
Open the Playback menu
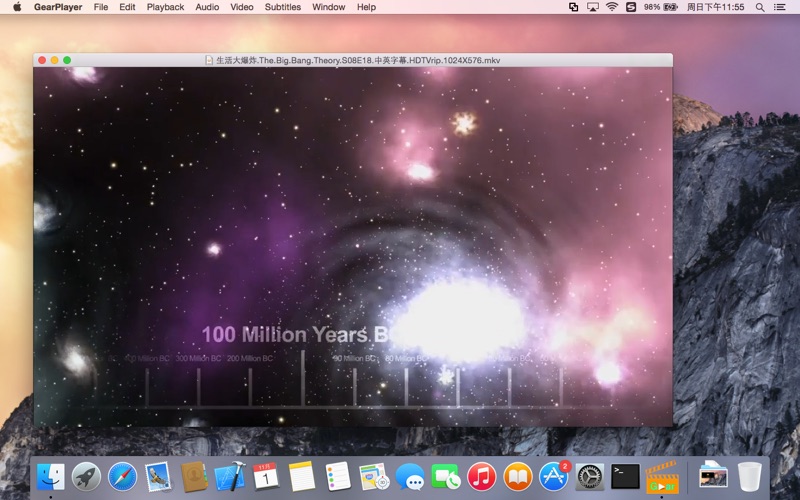pos(165,7)
